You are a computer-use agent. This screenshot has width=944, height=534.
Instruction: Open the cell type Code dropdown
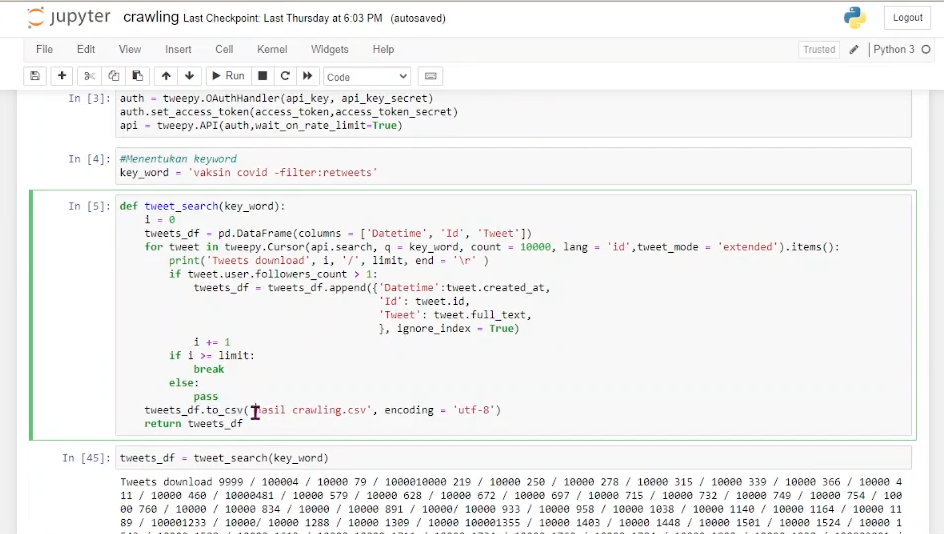(x=367, y=76)
